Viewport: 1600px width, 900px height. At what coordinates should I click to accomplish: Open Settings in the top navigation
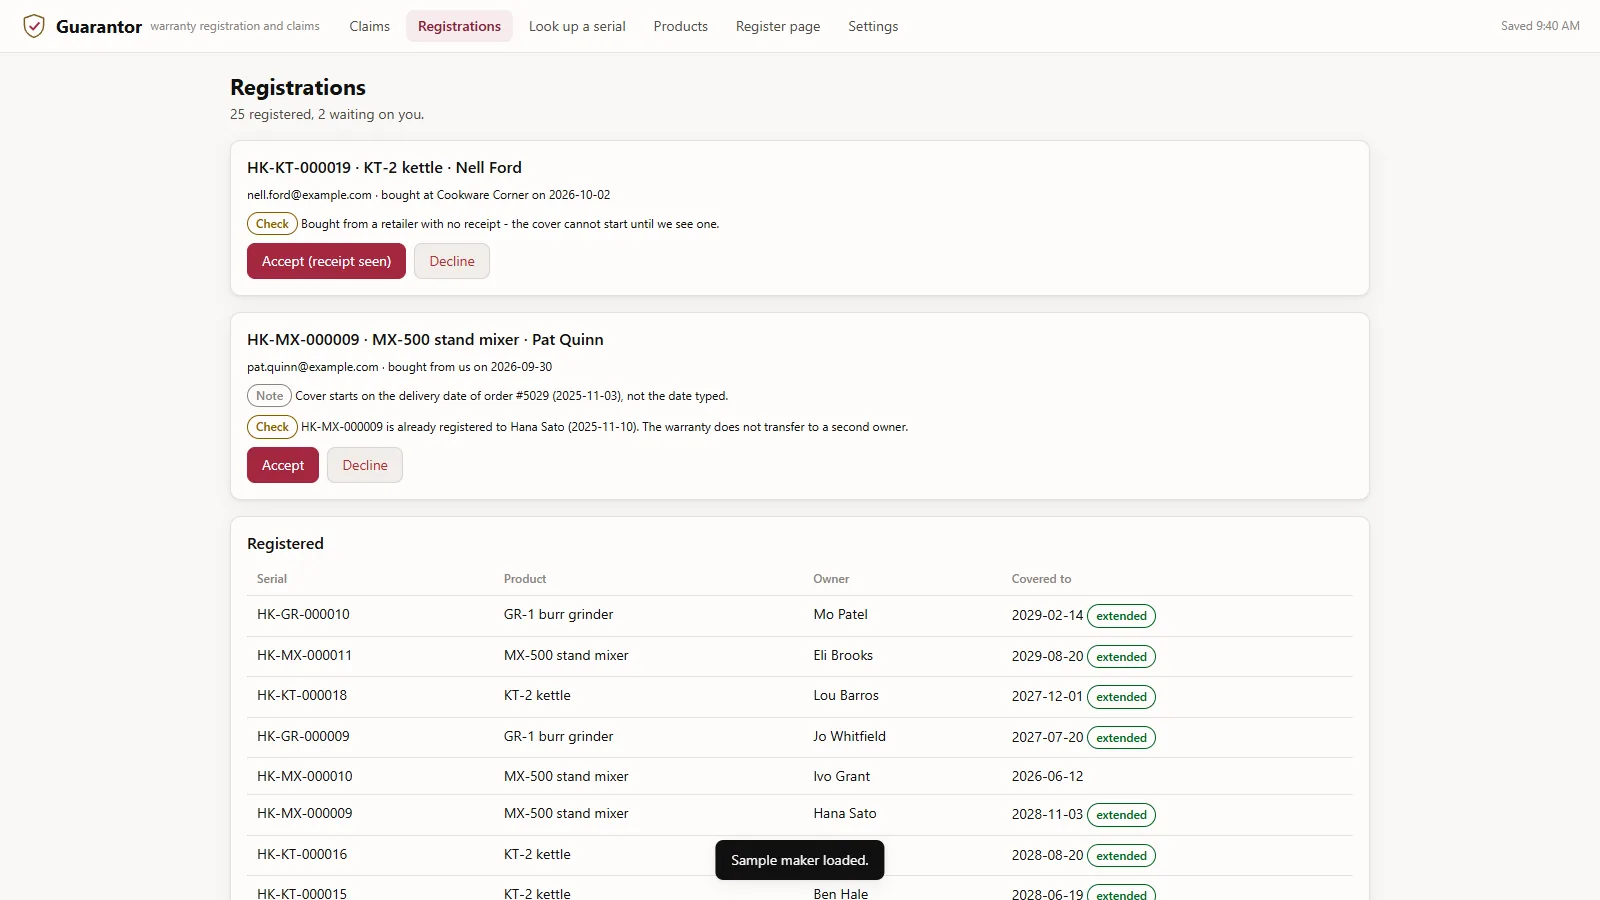pos(873,26)
